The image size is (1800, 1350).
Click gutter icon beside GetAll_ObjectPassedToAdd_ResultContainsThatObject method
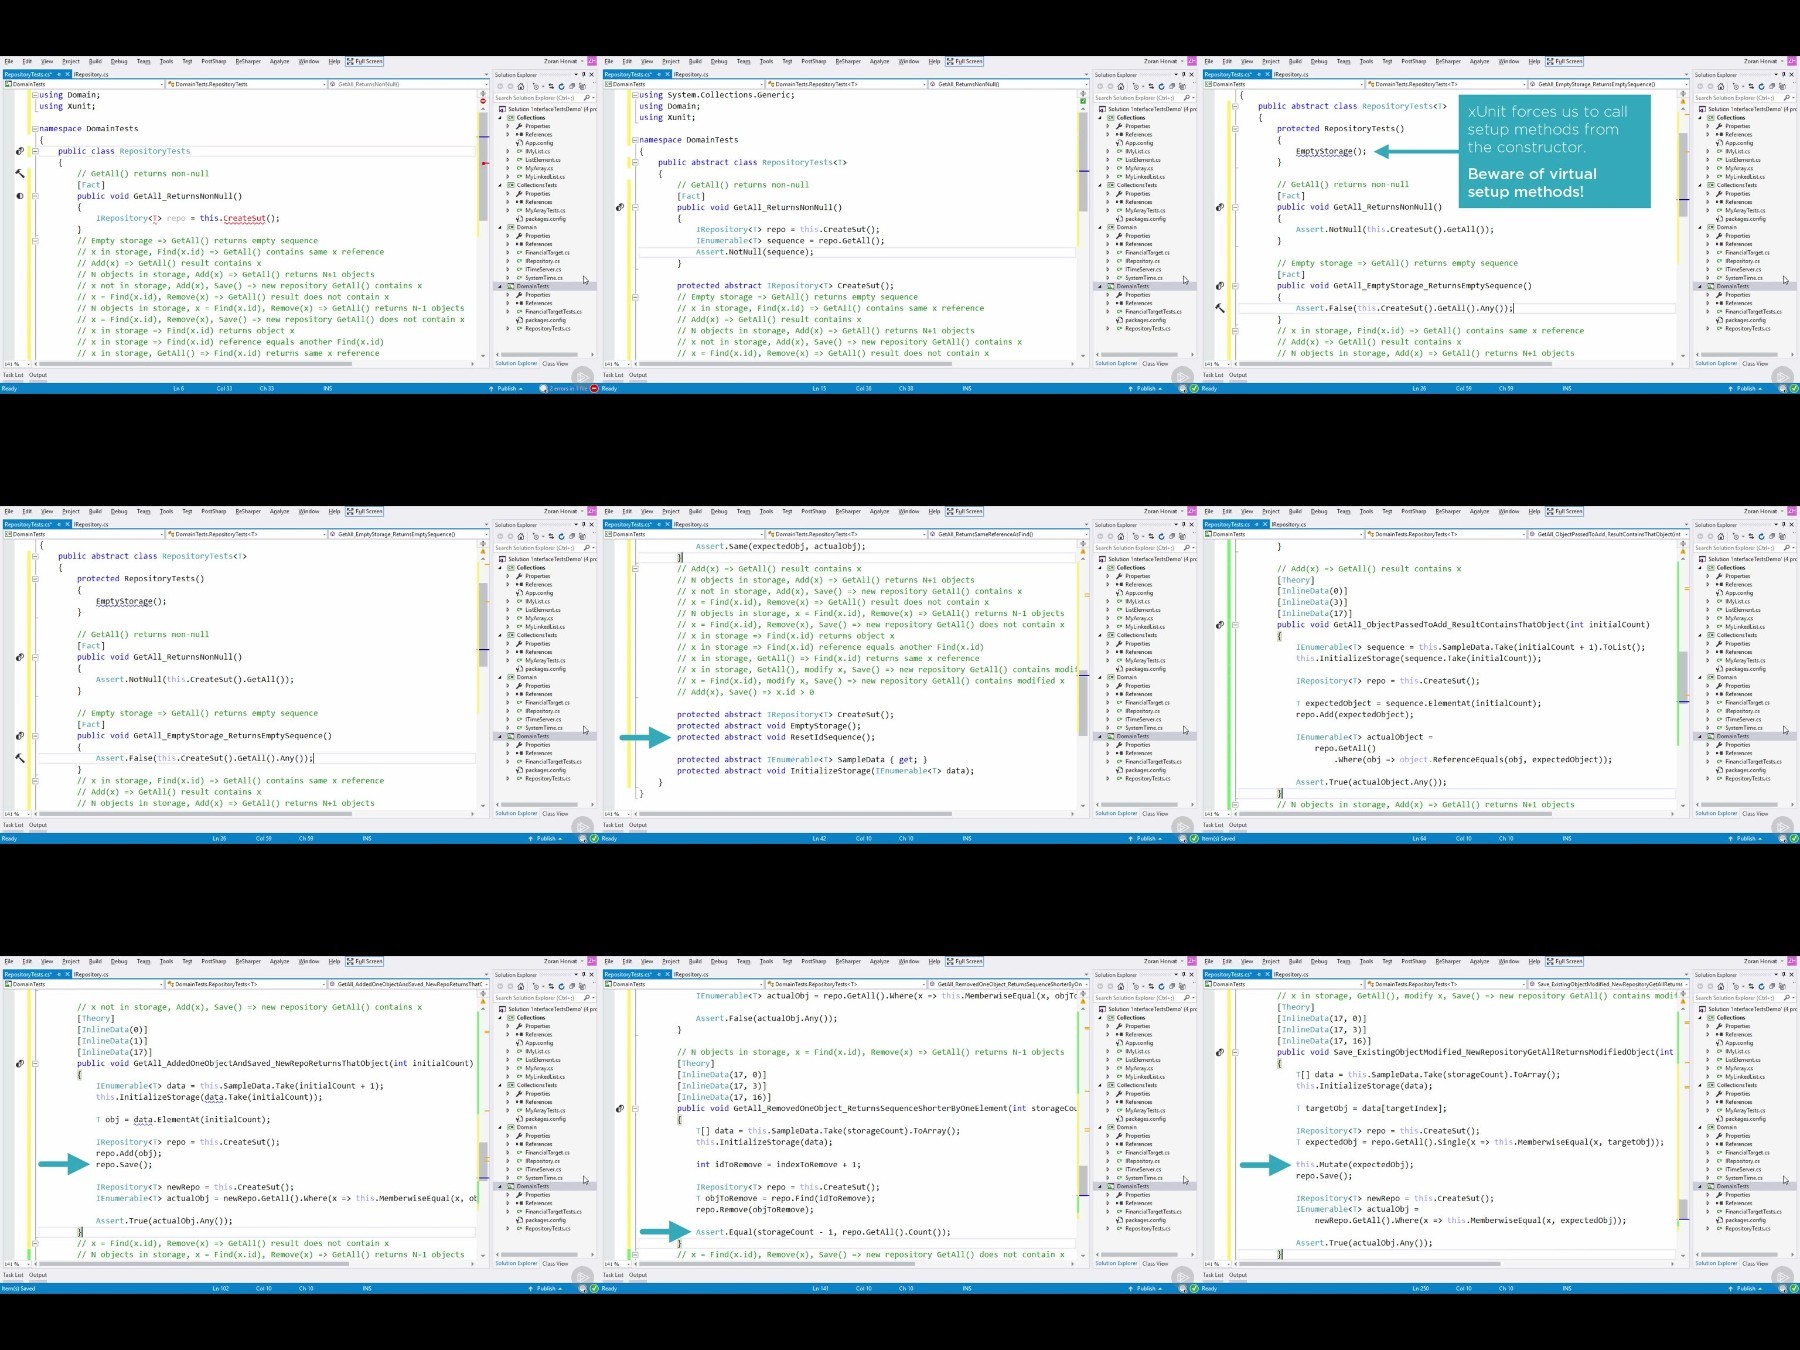(x=1219, y=625)
